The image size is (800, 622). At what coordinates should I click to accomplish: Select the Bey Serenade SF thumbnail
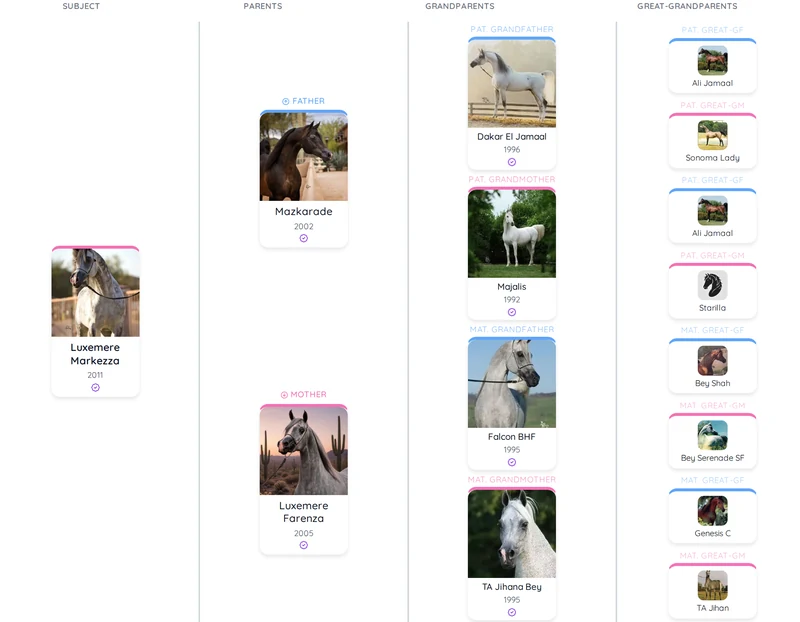point(712,435)
